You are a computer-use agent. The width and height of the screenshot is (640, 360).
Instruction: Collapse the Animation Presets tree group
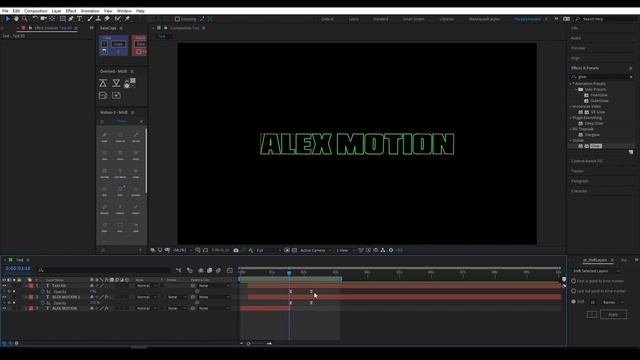pos(571,84)
